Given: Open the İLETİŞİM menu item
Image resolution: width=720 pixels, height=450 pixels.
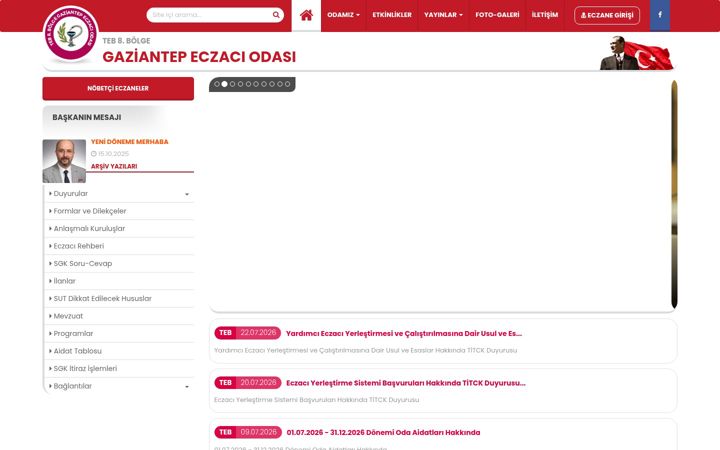Looking at the screenshot, I should coord(545,15).
